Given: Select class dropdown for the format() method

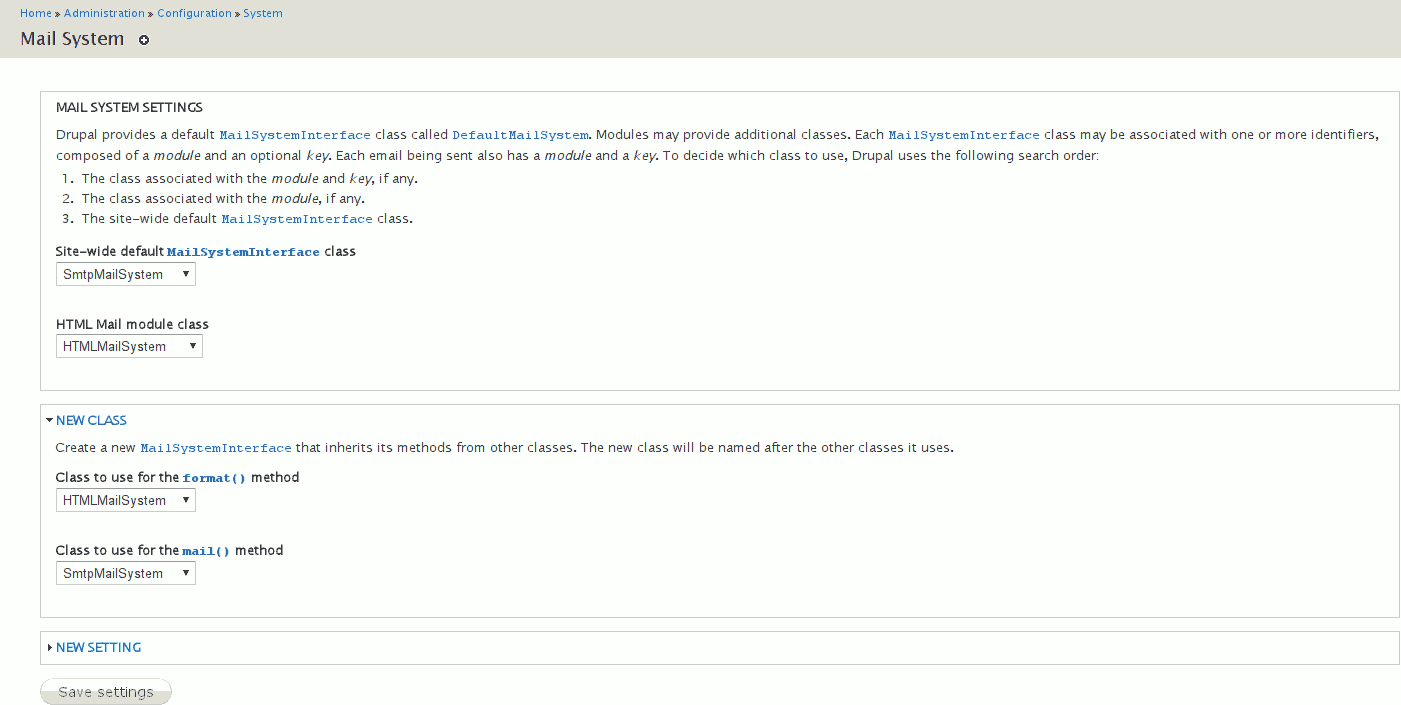Looking at the screenshot, I should click(x=126, y=500).
